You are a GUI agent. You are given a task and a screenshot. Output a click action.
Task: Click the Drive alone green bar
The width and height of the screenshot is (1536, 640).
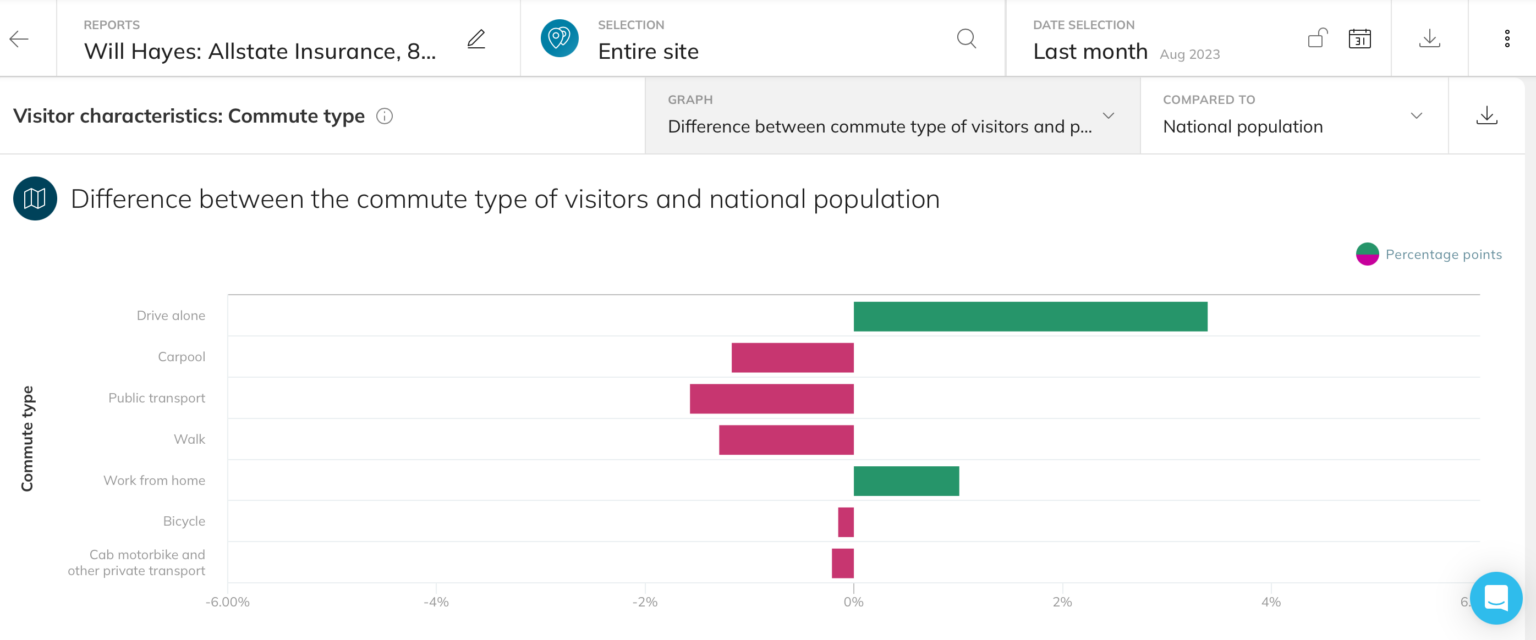[x=1030, y=315]
